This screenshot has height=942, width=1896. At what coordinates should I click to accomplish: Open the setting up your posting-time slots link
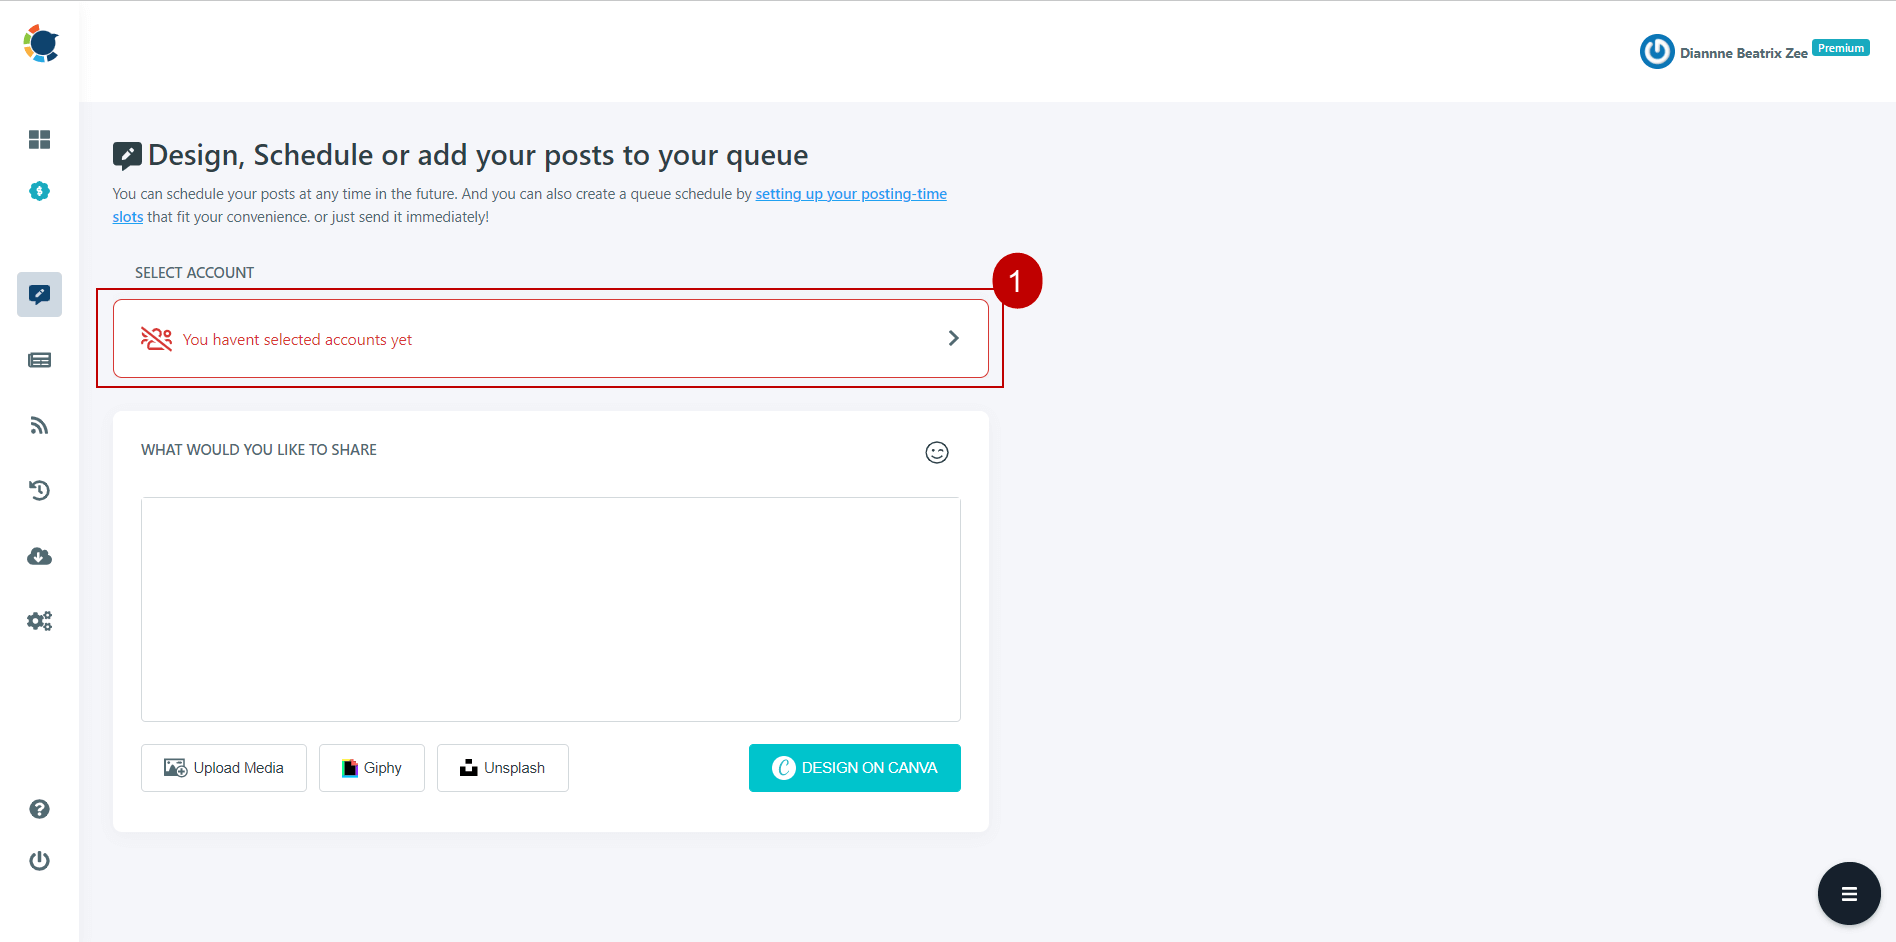point(851,193)
